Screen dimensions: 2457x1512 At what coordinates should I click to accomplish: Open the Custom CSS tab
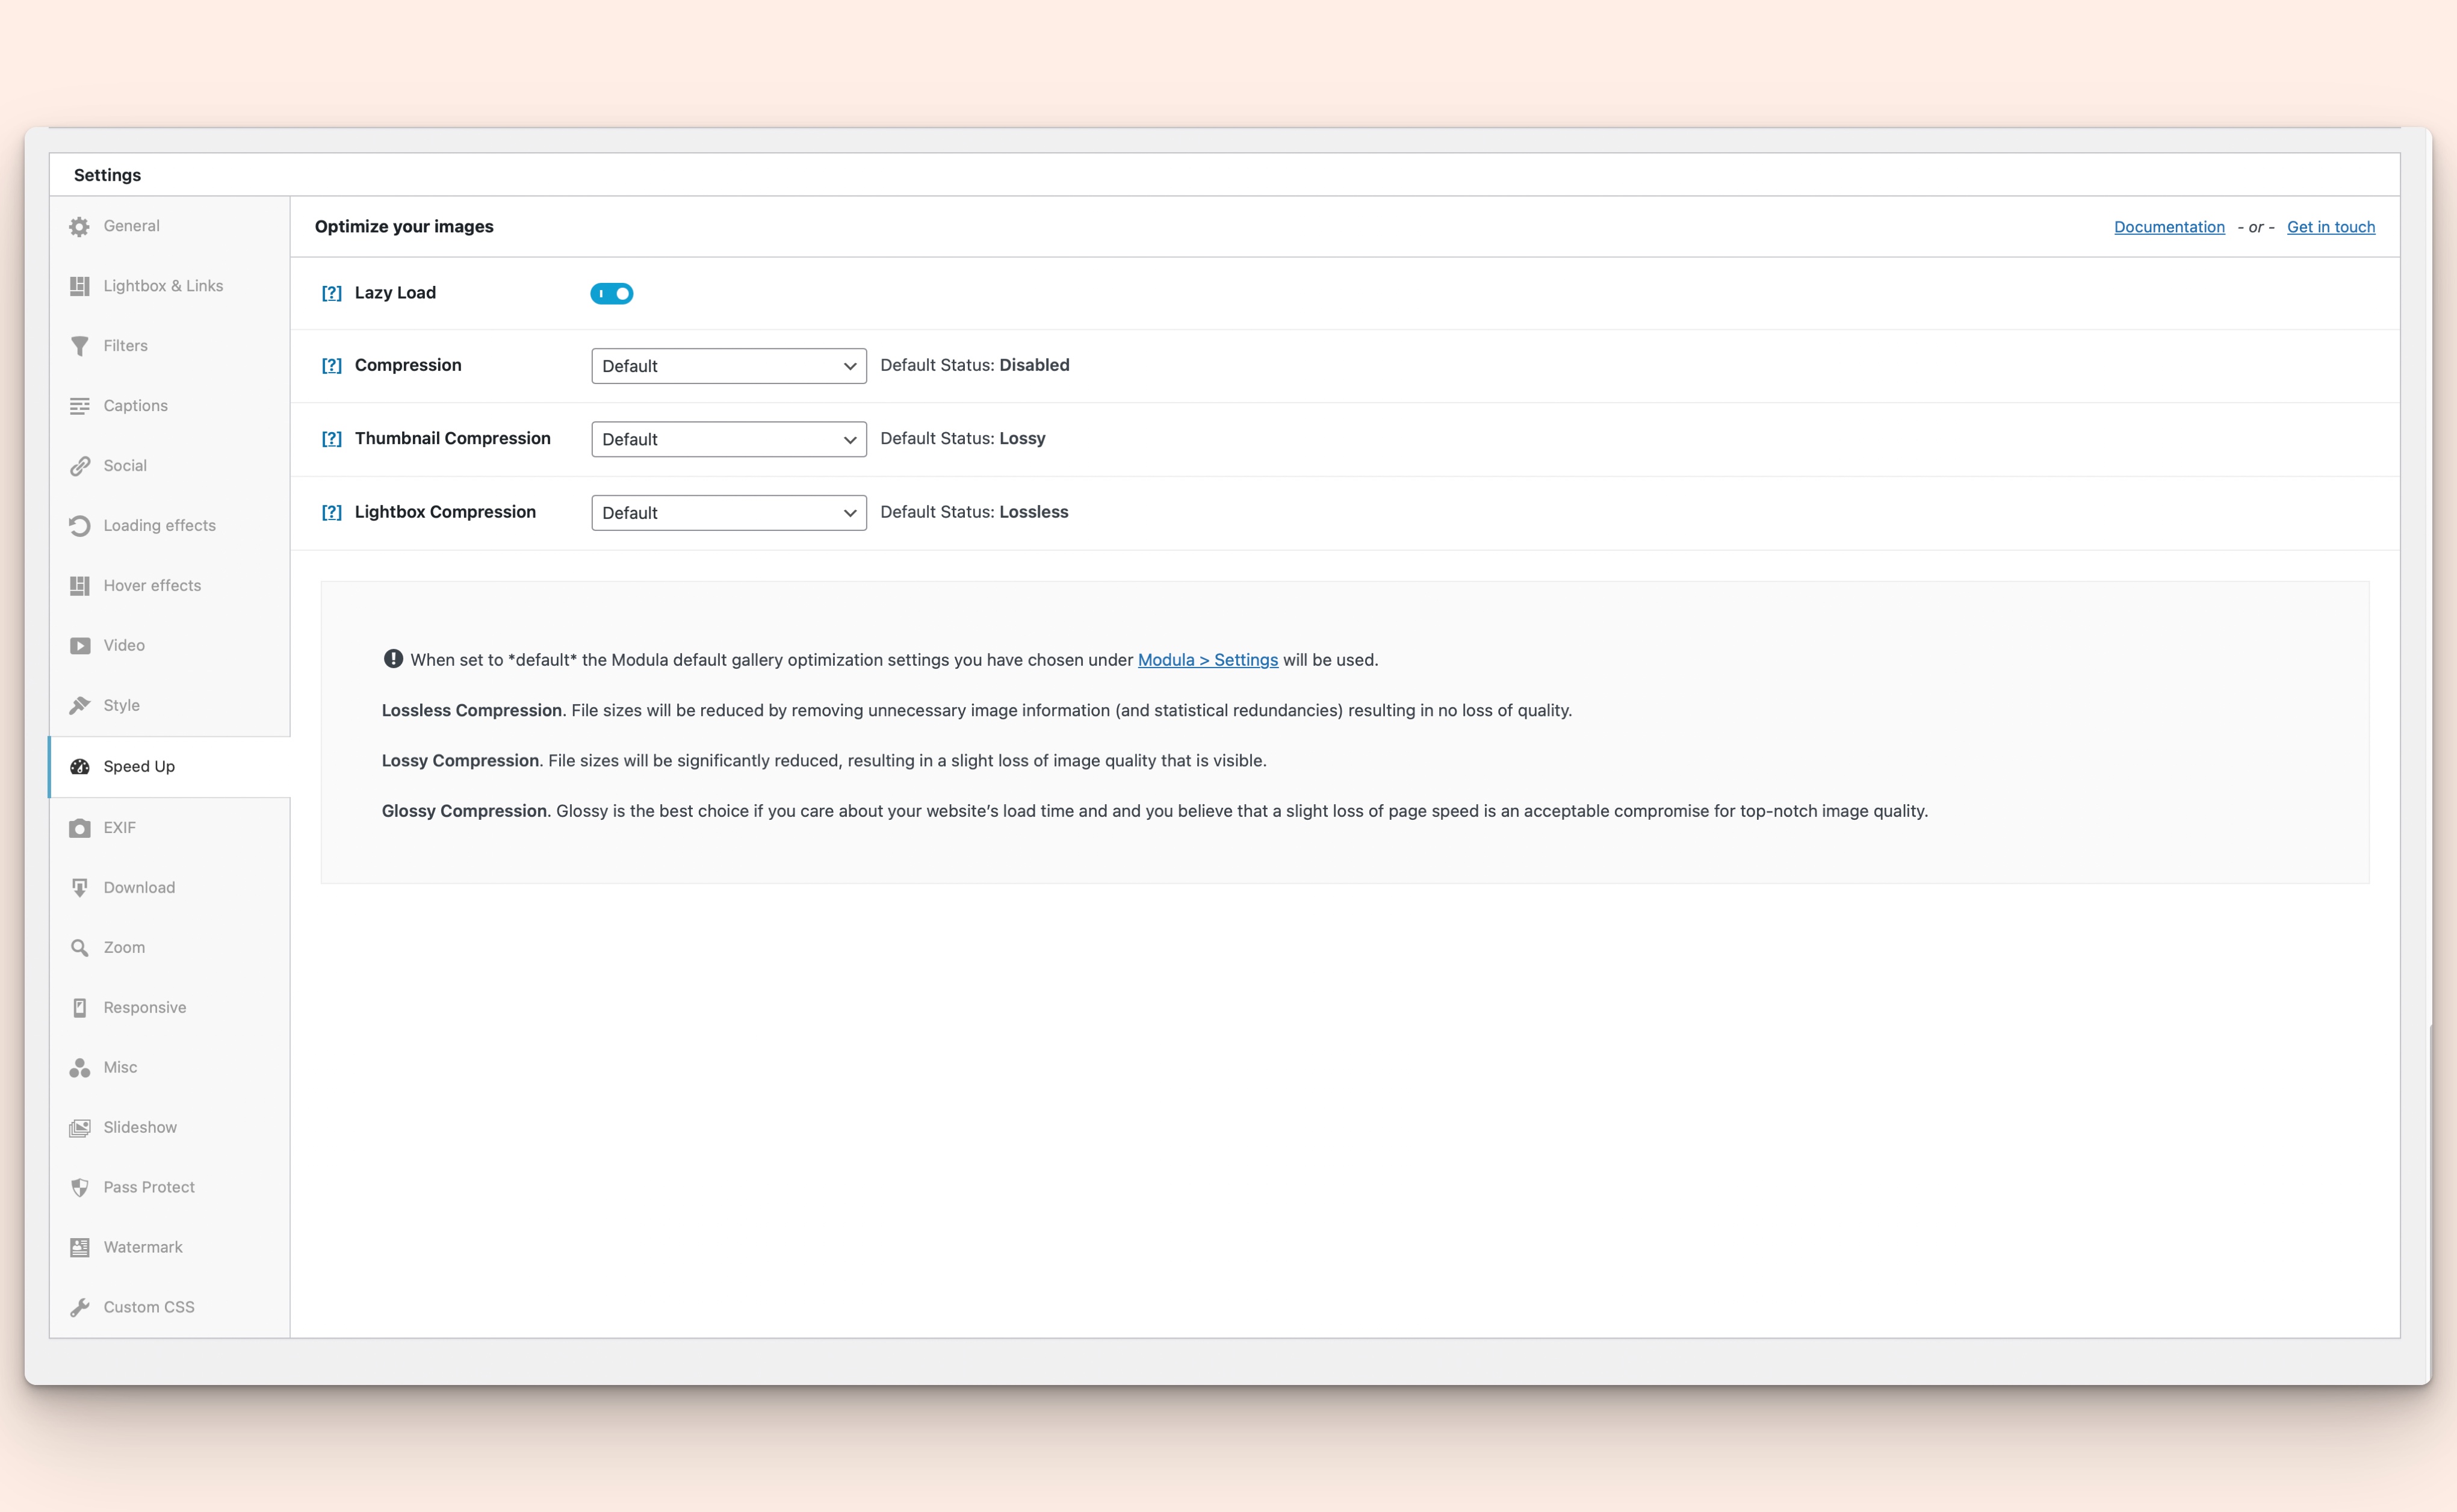point(170,1308)
